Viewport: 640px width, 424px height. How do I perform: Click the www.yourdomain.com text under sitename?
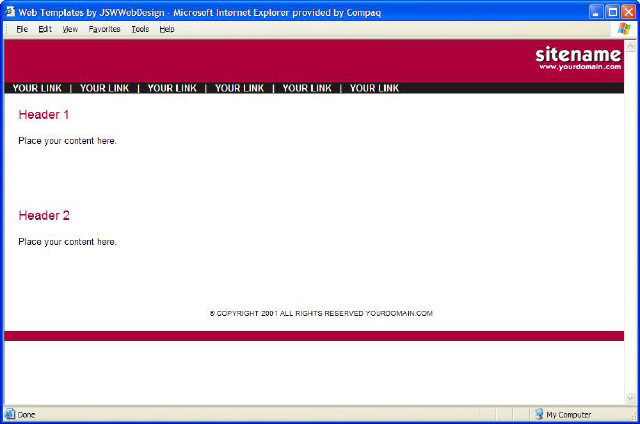click(x=580, y=67)
